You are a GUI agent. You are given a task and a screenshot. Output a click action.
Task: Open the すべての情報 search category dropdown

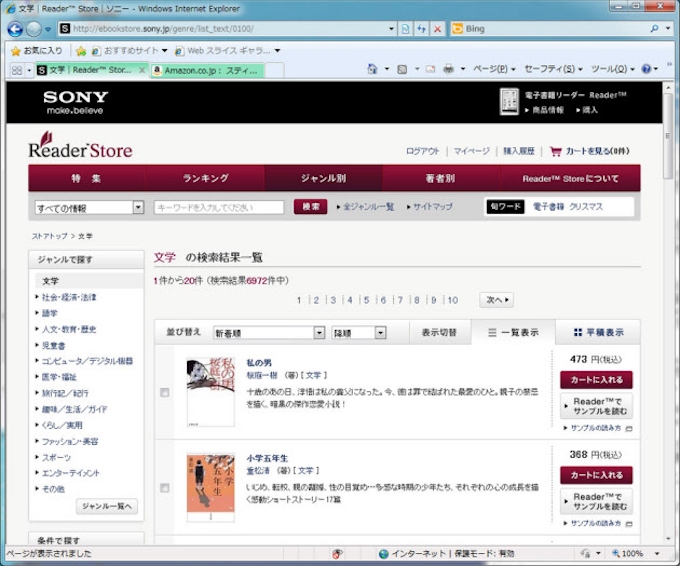tap(89, 207)
